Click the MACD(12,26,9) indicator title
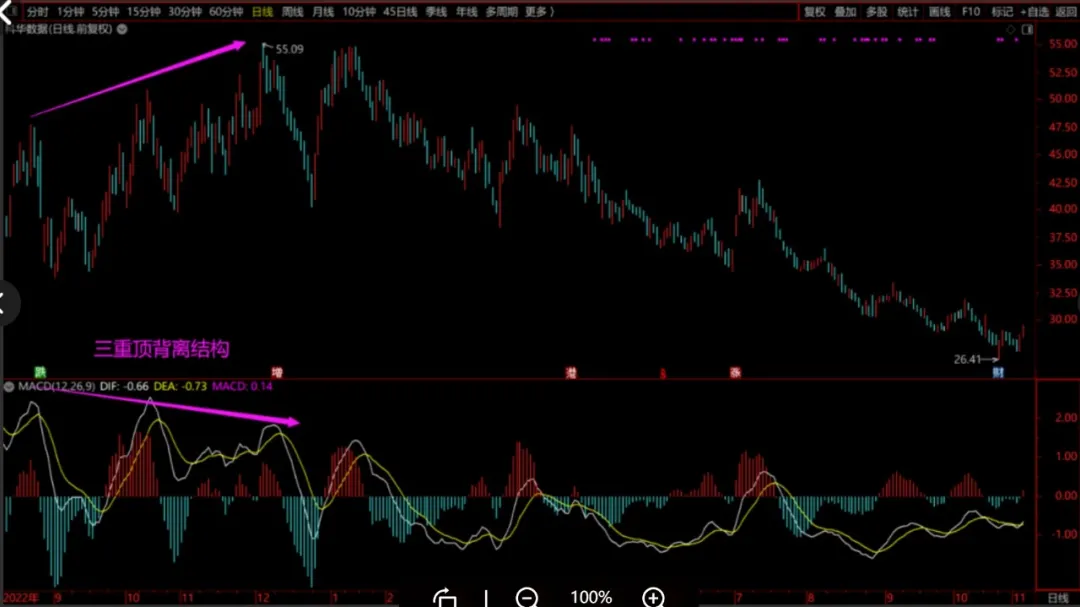The height and width of the screenshot is (607, 1080). point(56,387)
